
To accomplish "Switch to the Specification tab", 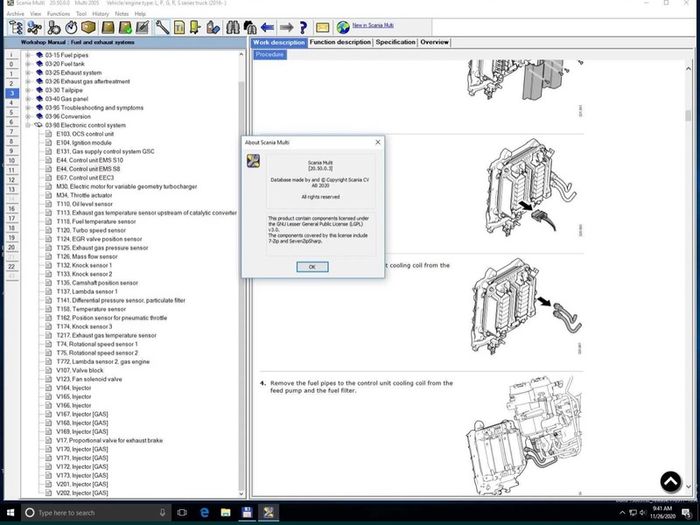I will (396, 42).
